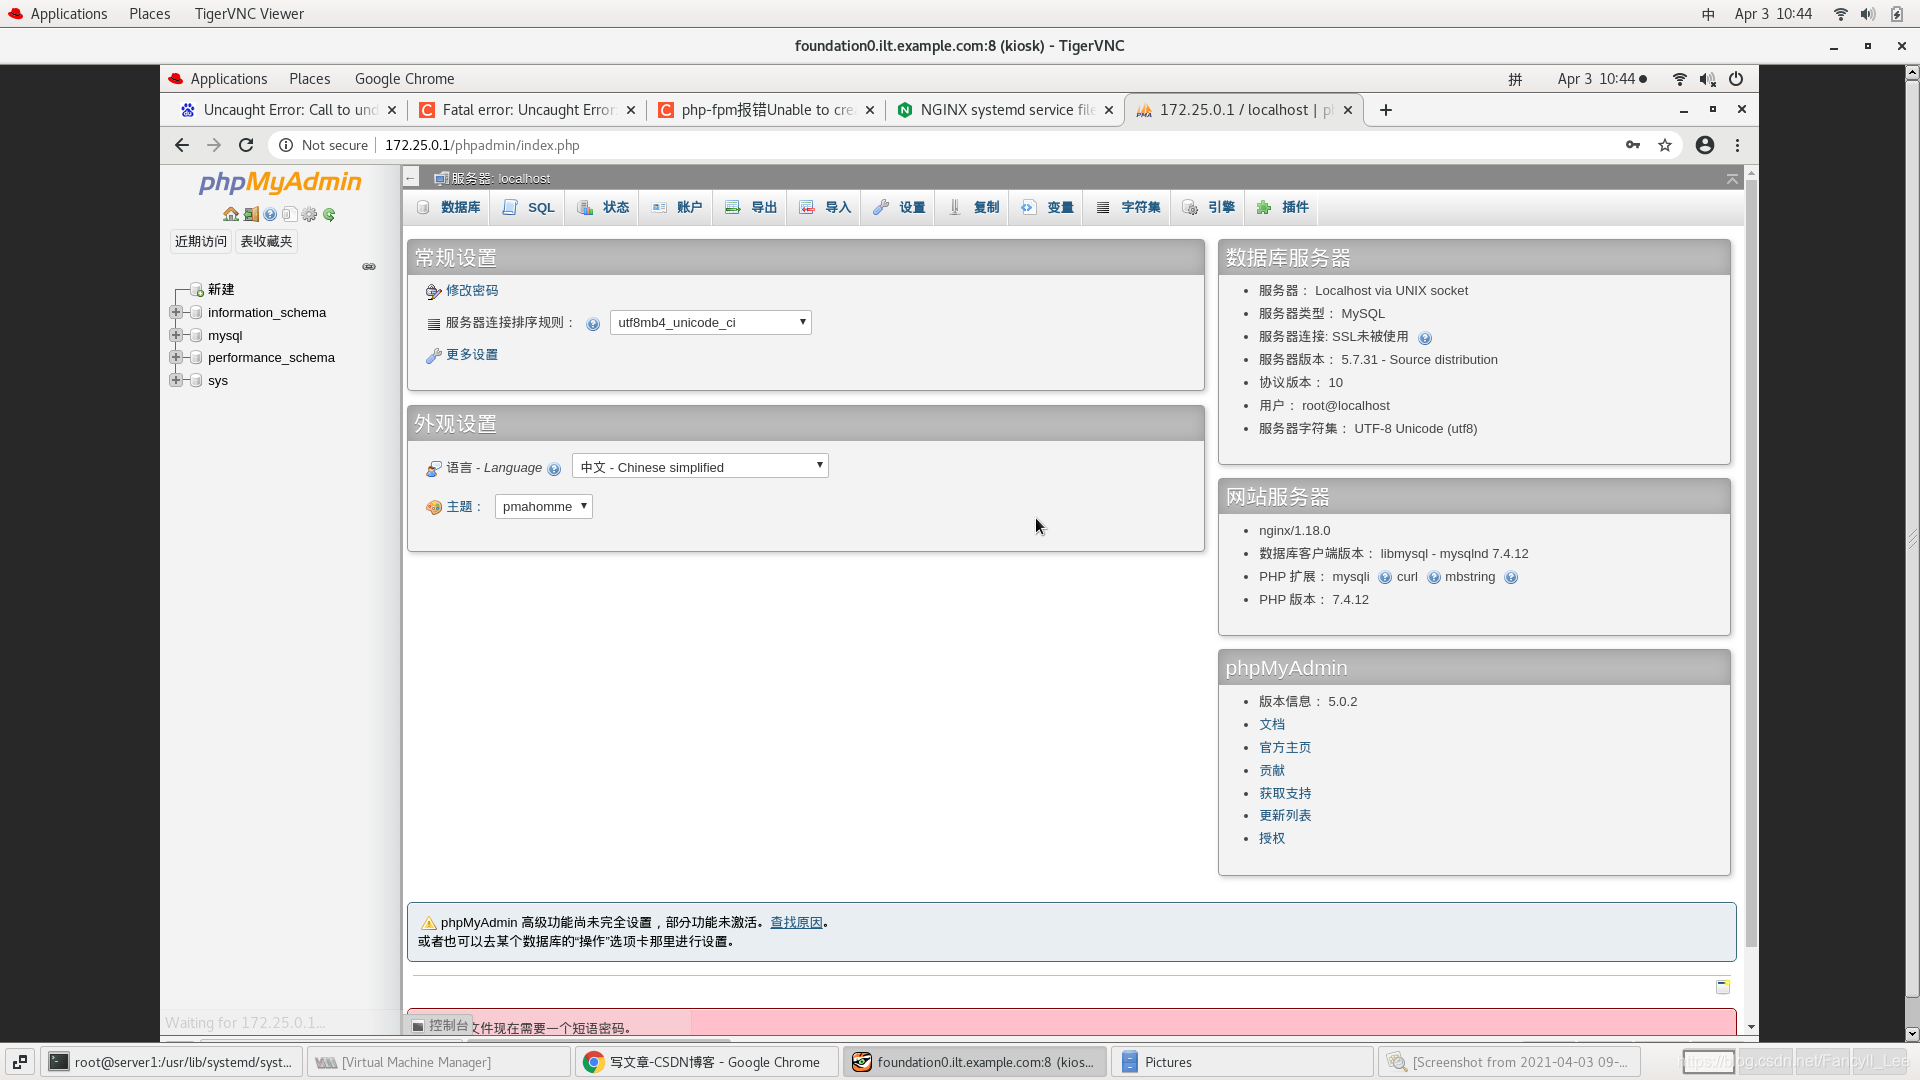Expand the mysql database tree node
The image size is (1920, 1080).
point(176,335)
